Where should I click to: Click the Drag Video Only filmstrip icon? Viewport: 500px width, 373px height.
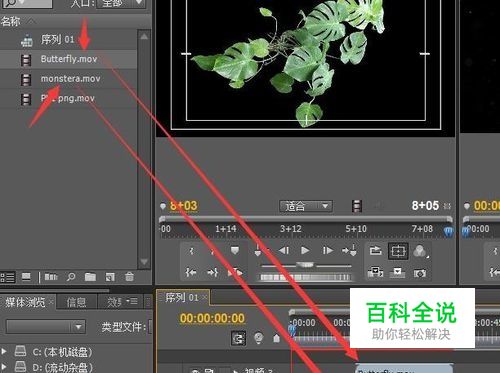tap(357, 206)
